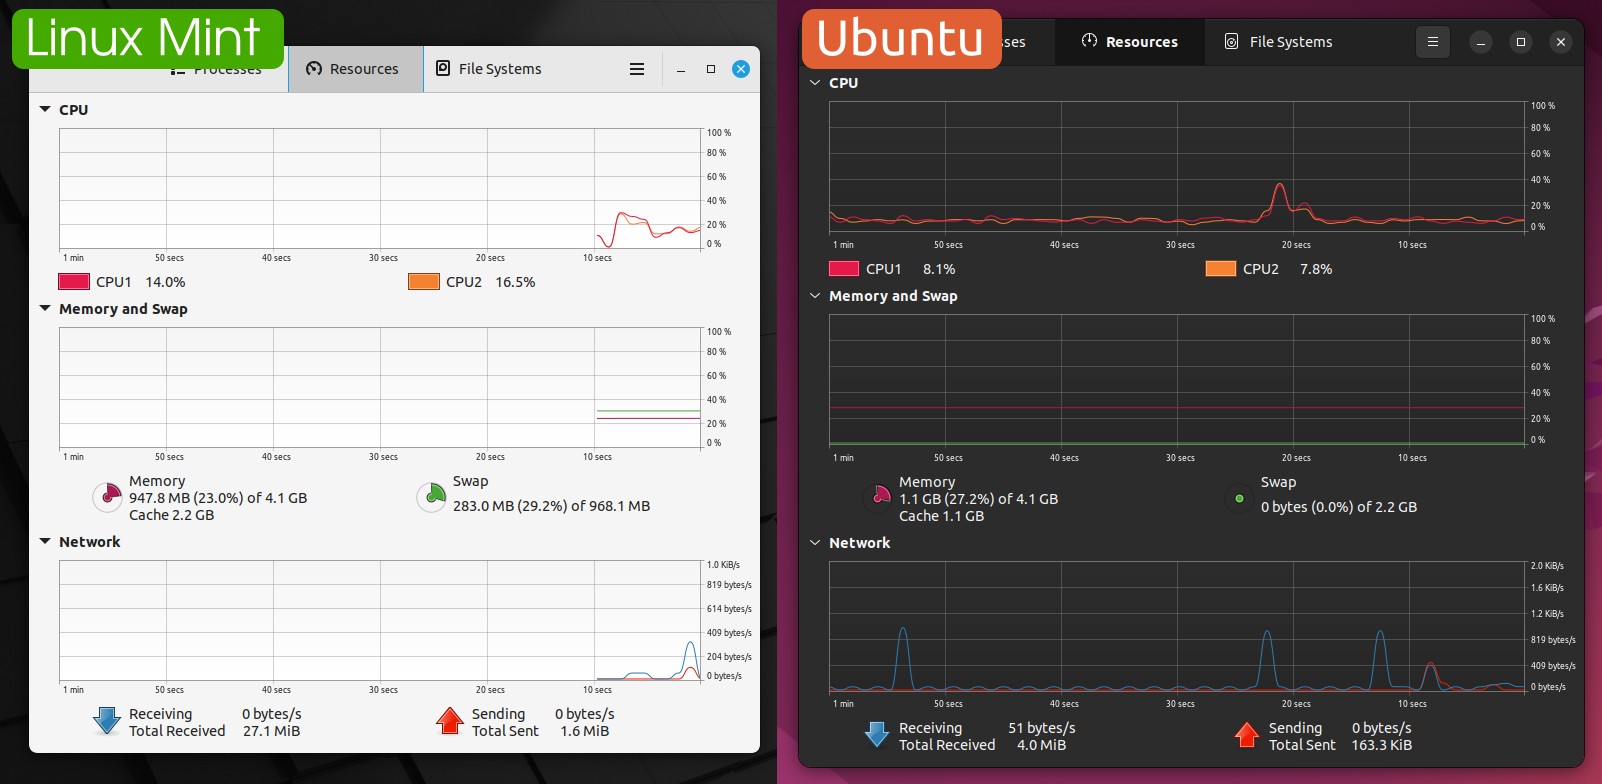Image resolution: width=1602 pixels, height=784 pixels.
Task: Click '51 bytes/s' receiving rate in Ubuntu window
Action: (1041, 728)
